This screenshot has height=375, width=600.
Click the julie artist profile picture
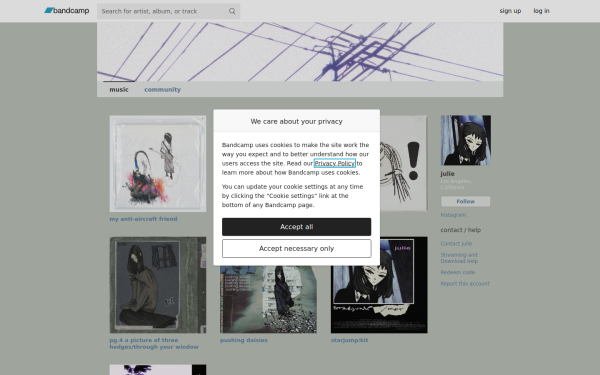tap(466, 140)
